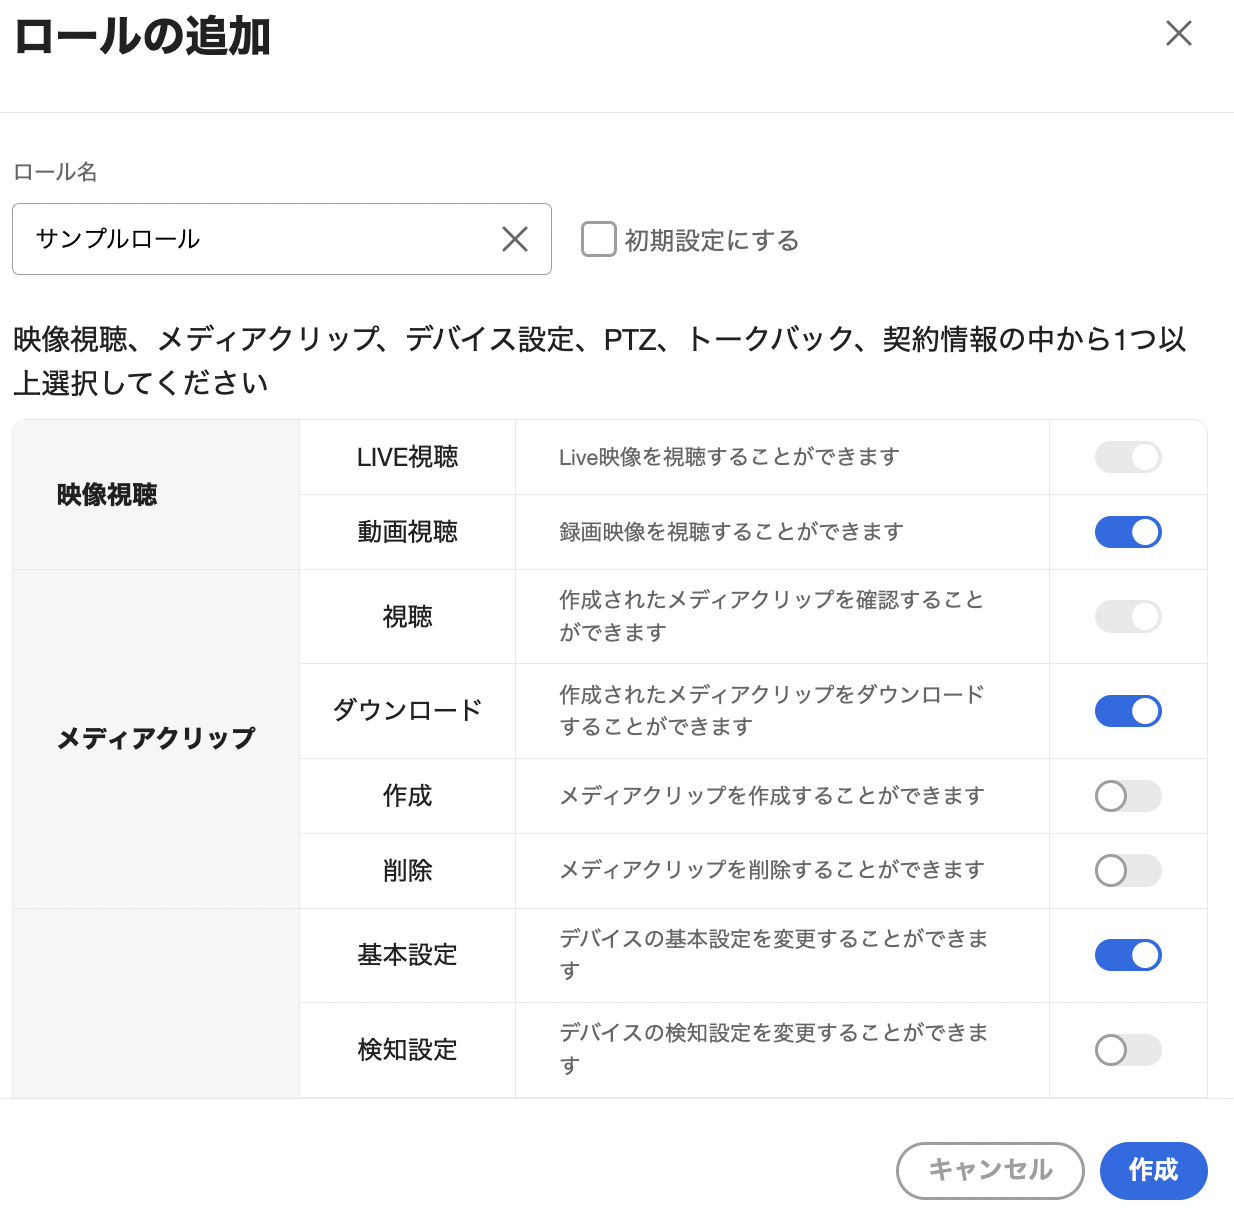Check the 初期設定にする checkbox
1234x1218 pixels.
598,239
